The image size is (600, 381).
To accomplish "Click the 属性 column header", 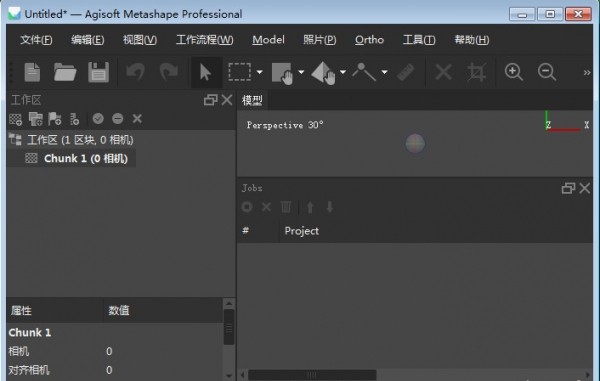I will click(x=55, y=310).
